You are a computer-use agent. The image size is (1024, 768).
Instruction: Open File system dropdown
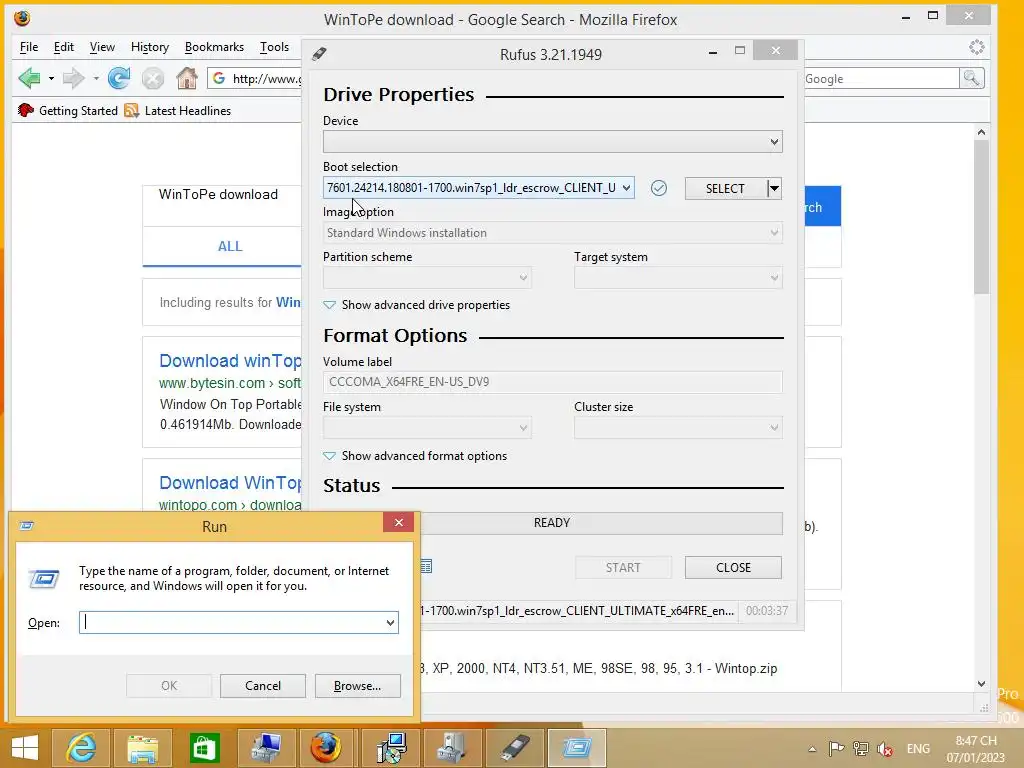point(427,428)
